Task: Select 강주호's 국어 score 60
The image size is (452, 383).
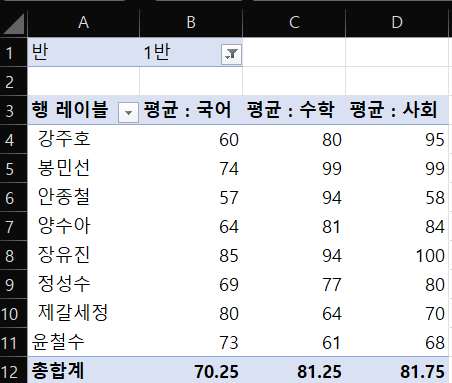Action: [191, 139]
